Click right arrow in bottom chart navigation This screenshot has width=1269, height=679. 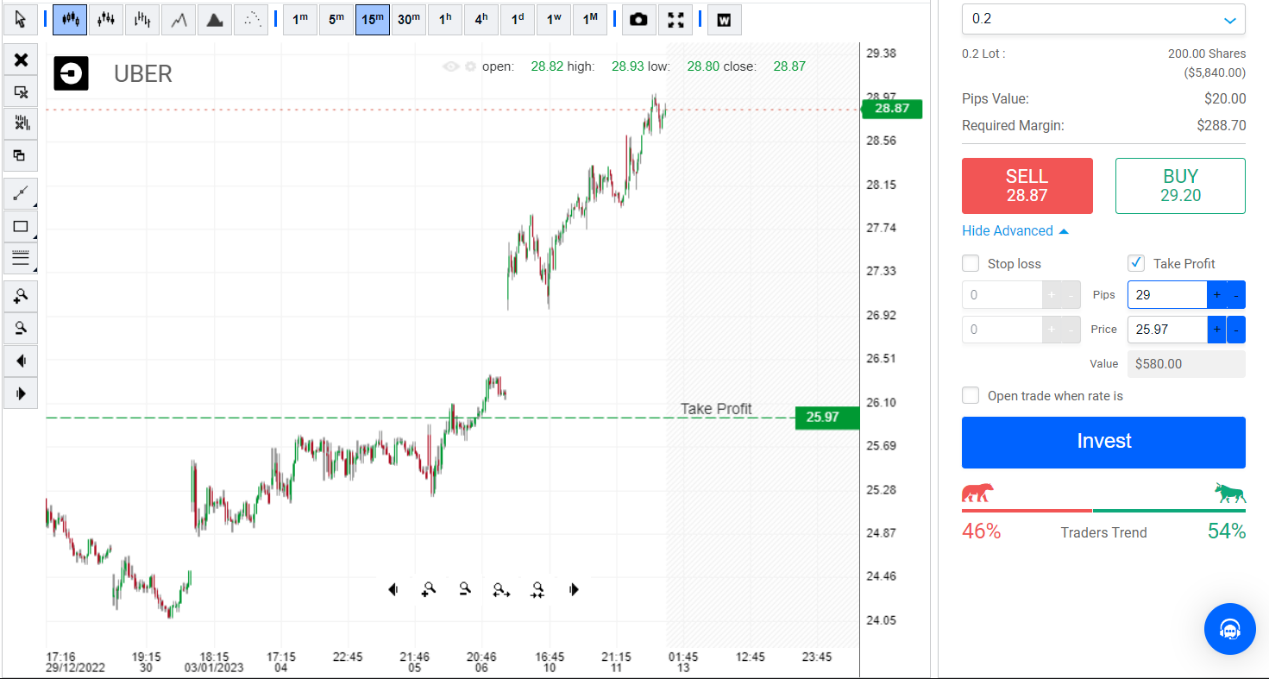[x=574, y=590]
